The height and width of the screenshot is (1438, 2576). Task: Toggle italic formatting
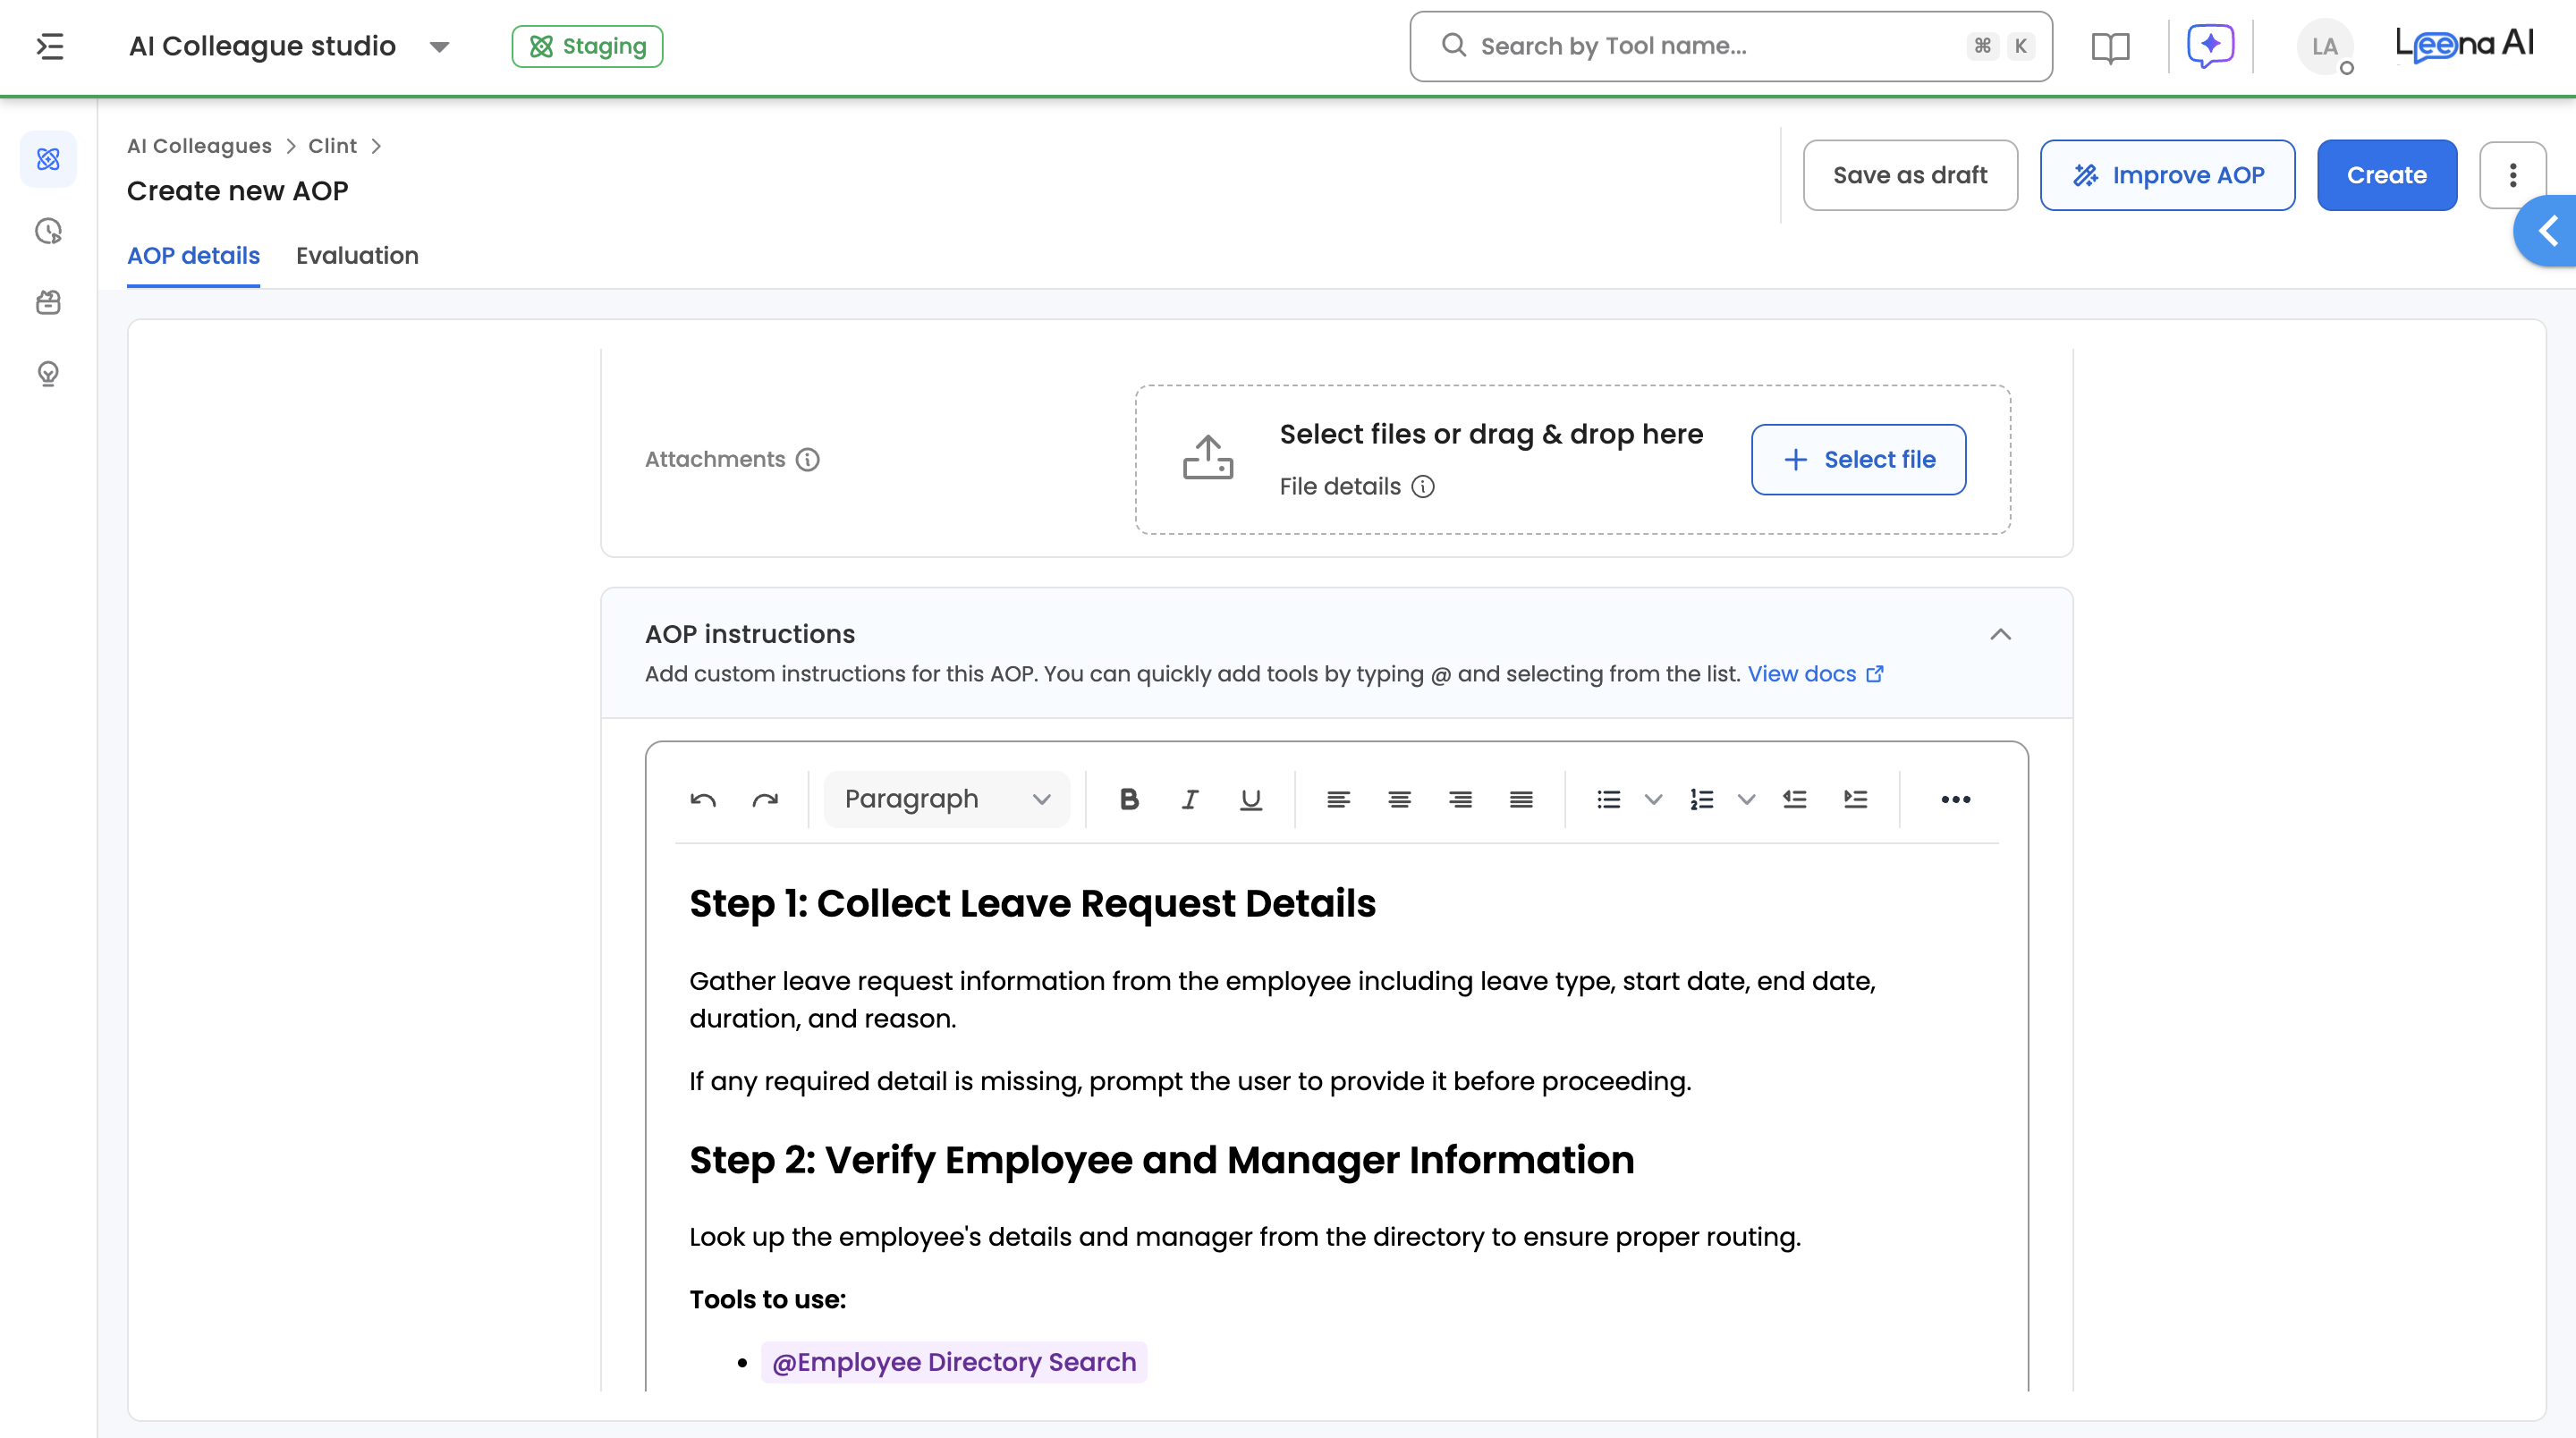click(x=1190, y=799)
